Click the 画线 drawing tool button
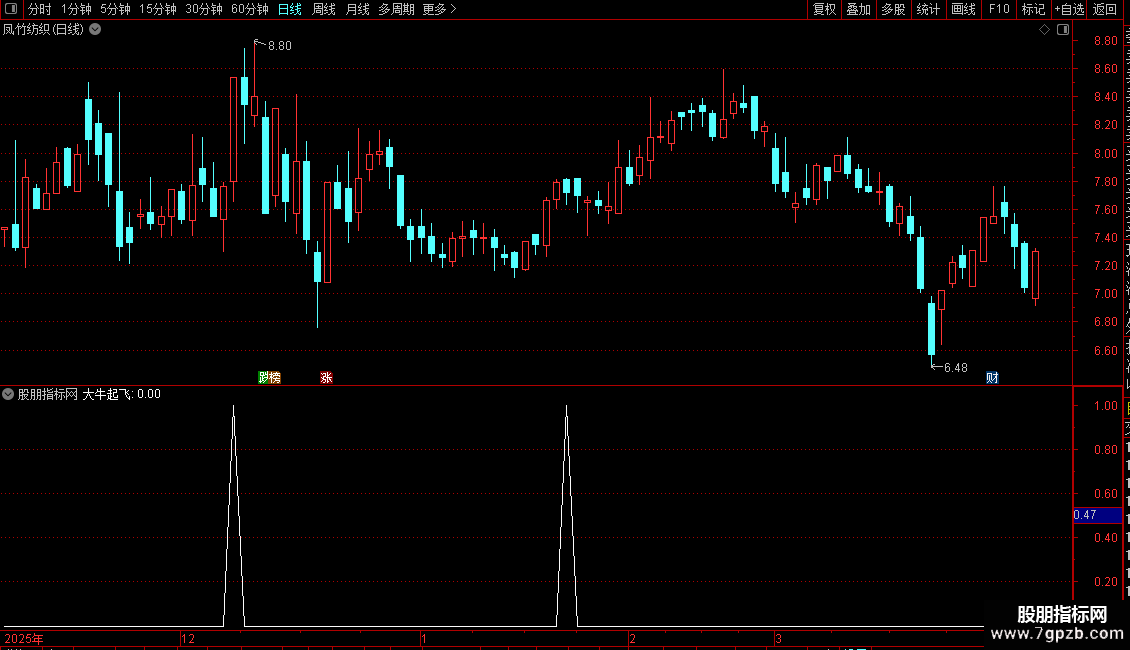The width and height of the screenshot is (1130, 650). click(x=963, y=9)
